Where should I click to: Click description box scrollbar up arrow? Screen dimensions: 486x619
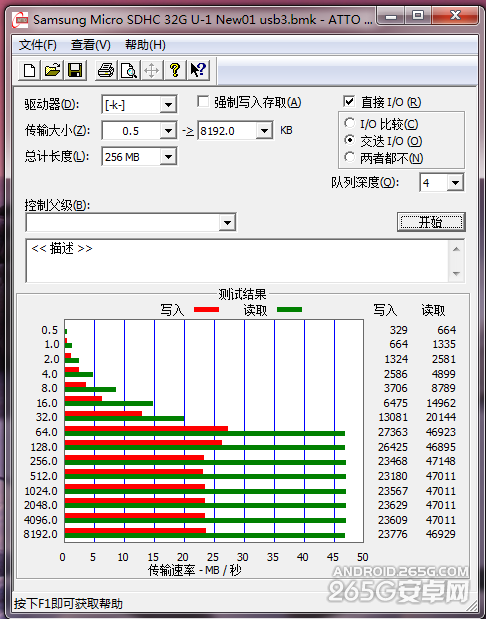pyautogui.click(x=457, y=249)
